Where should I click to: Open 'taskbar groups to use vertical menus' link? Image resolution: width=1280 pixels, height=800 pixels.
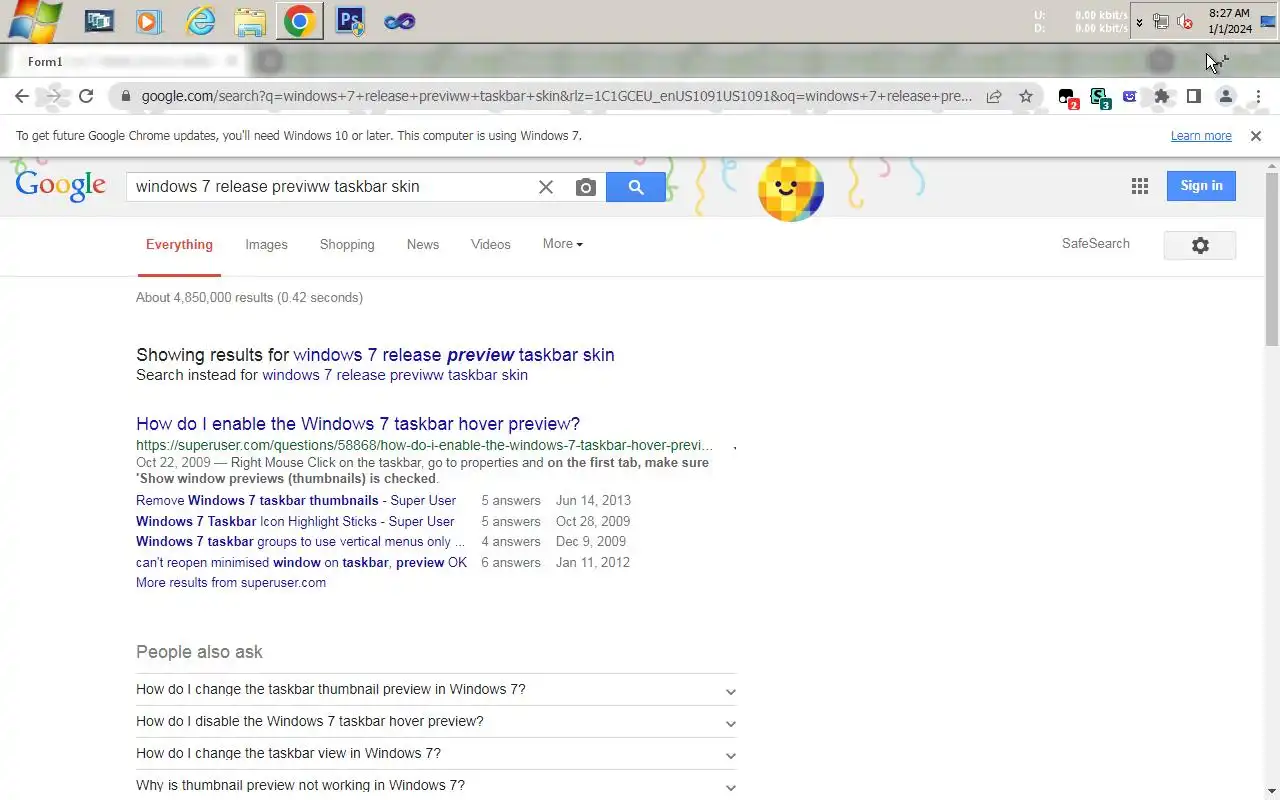pos(300,542)
